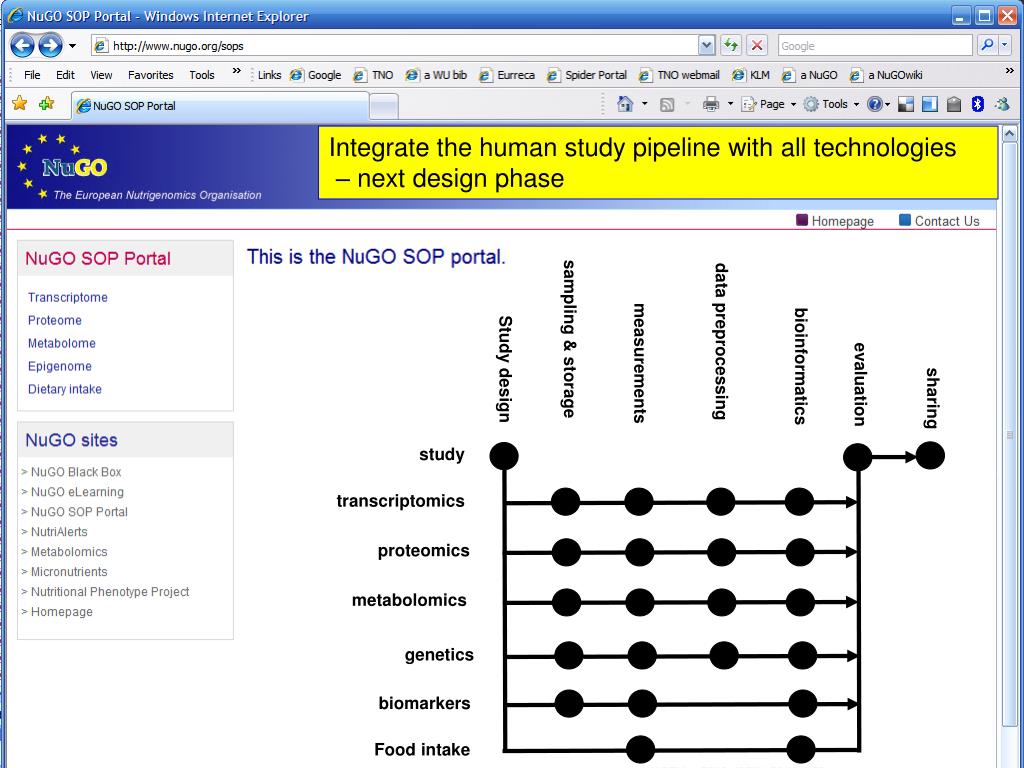This screenshot has height=768, width=1024.
Task: Expand the menu bar overflow chevron
Action: [x=236, y=71]
